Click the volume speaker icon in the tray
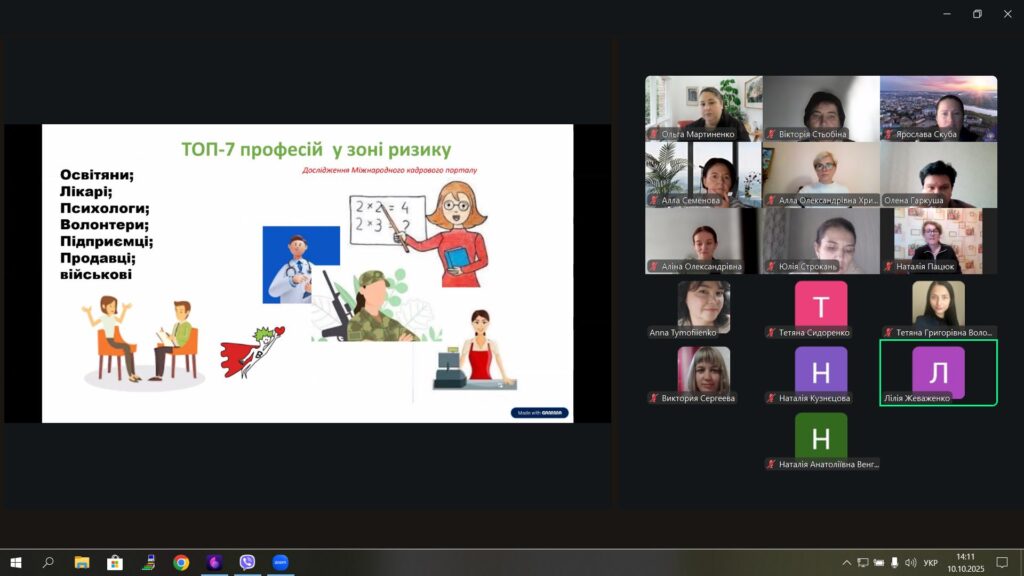 [x=909, y=563]
